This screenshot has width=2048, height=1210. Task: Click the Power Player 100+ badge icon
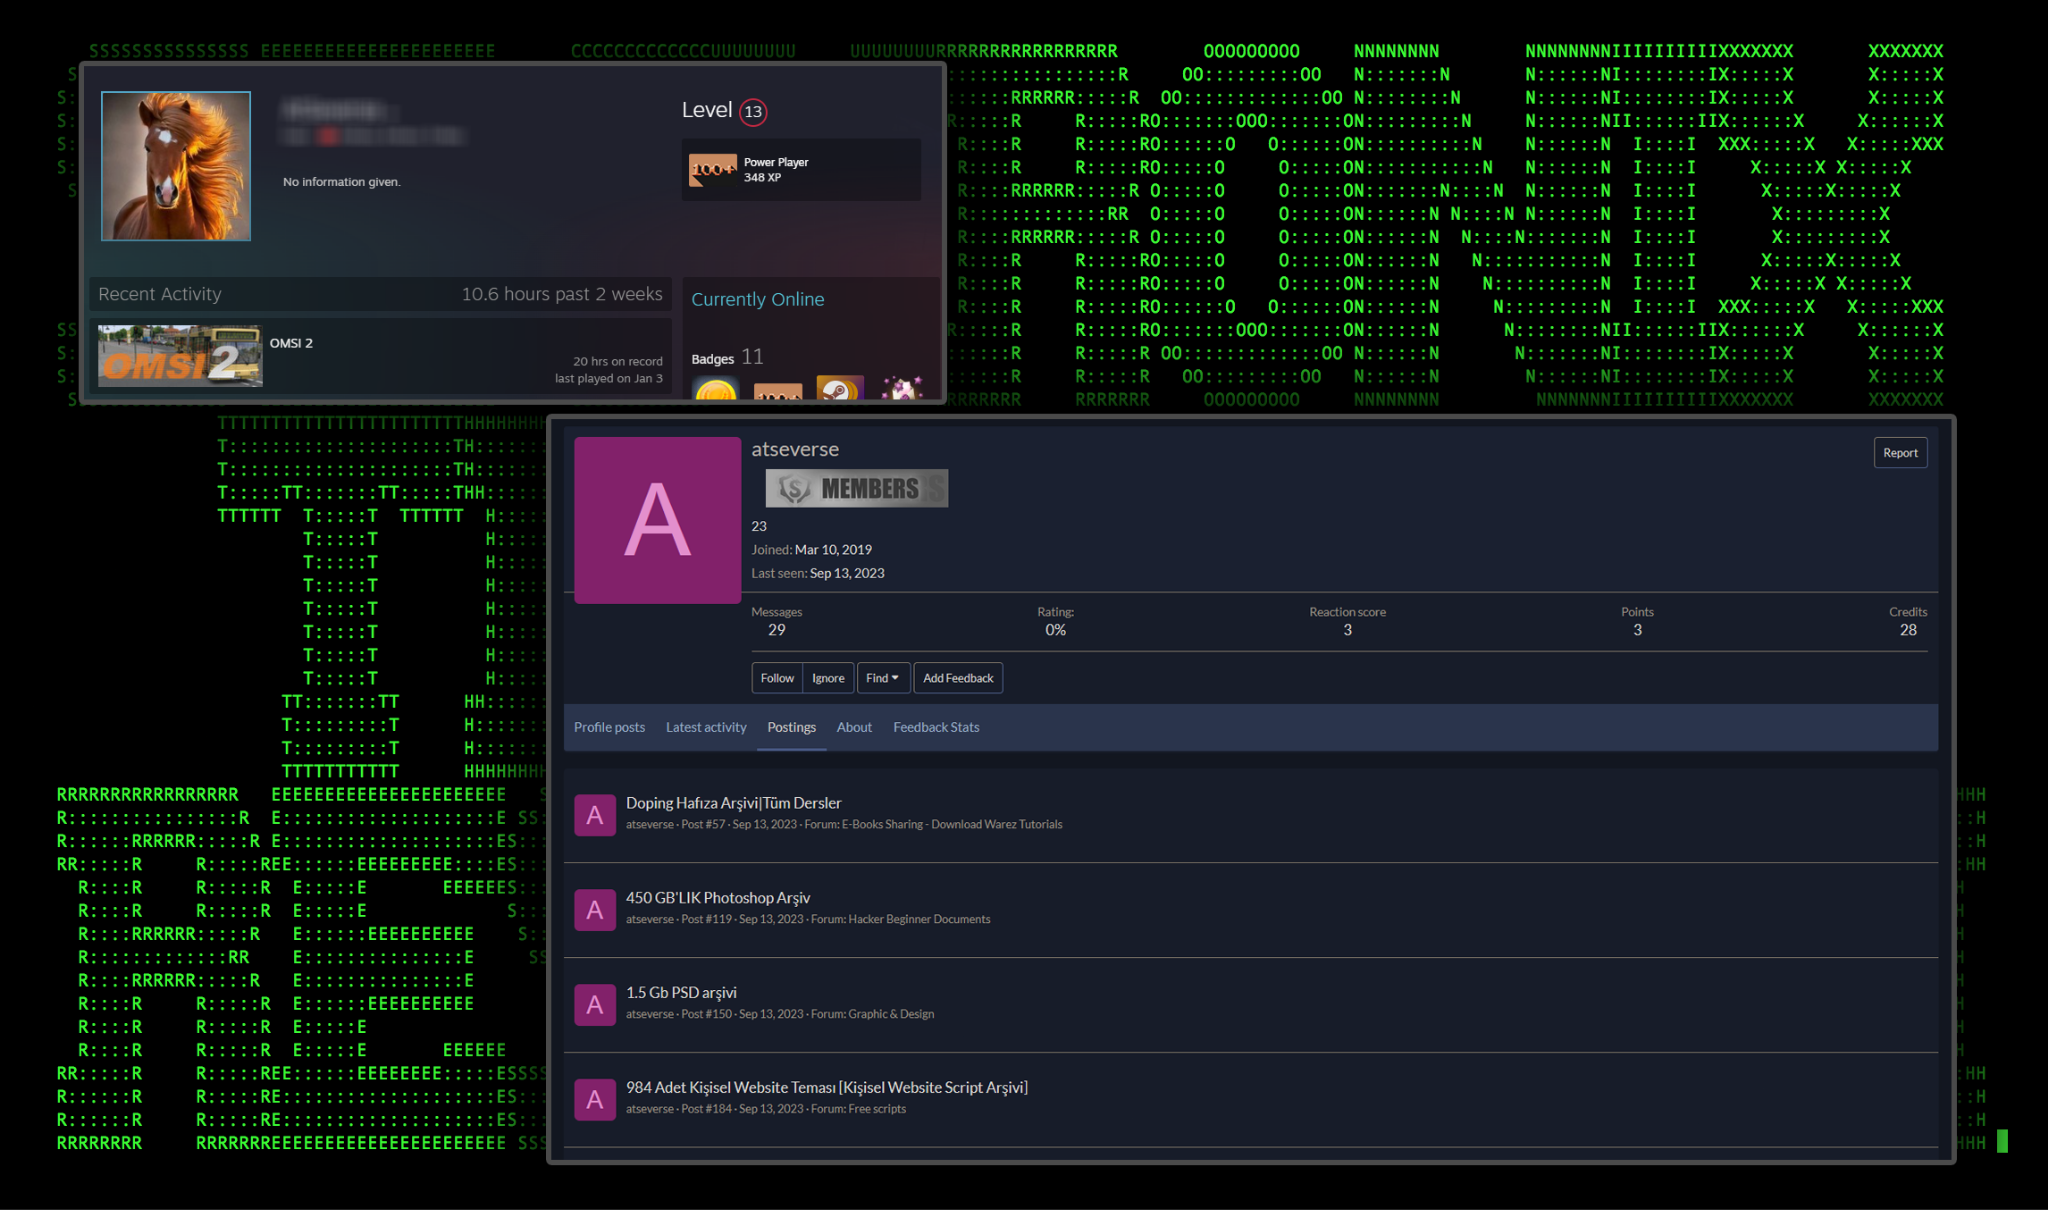click(712, 170)
